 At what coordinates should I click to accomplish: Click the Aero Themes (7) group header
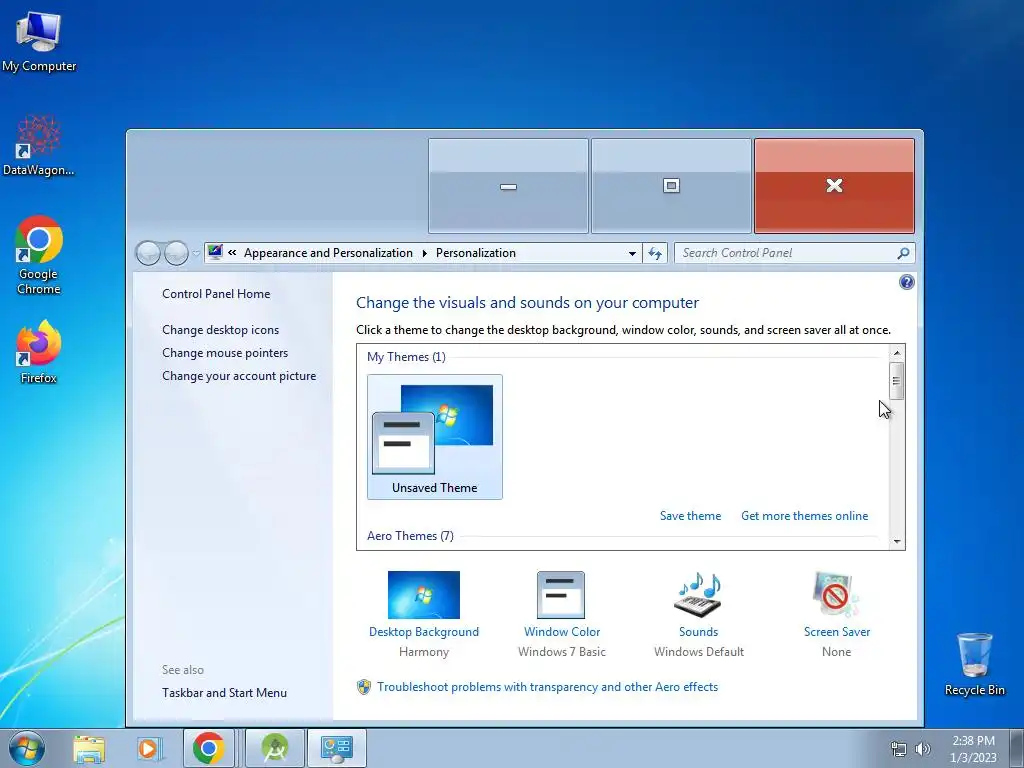tap(410, 536)
